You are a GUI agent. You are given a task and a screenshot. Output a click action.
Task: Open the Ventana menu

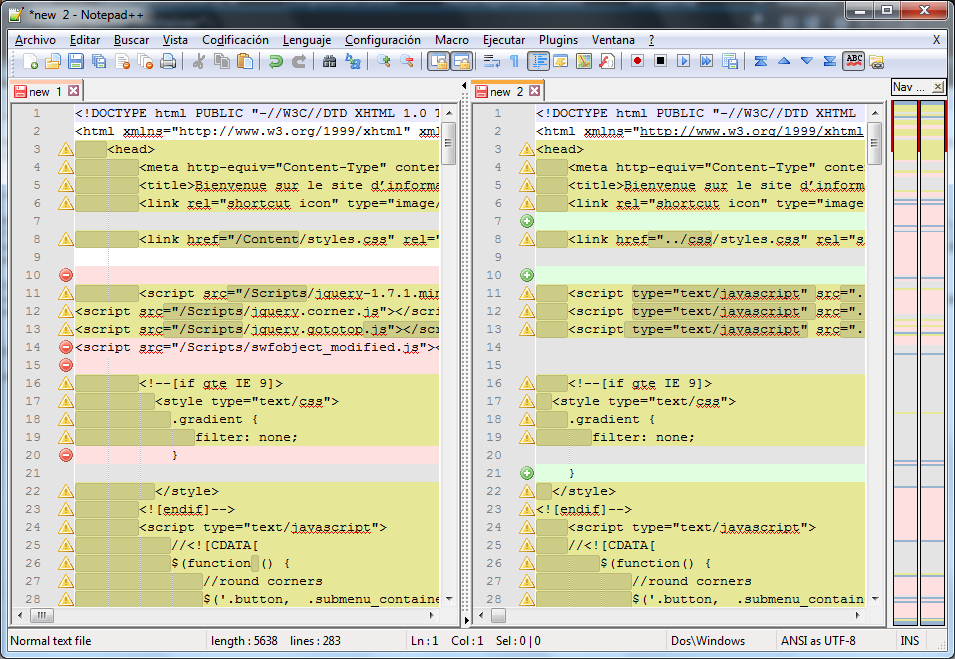click(x=613, y=40)
